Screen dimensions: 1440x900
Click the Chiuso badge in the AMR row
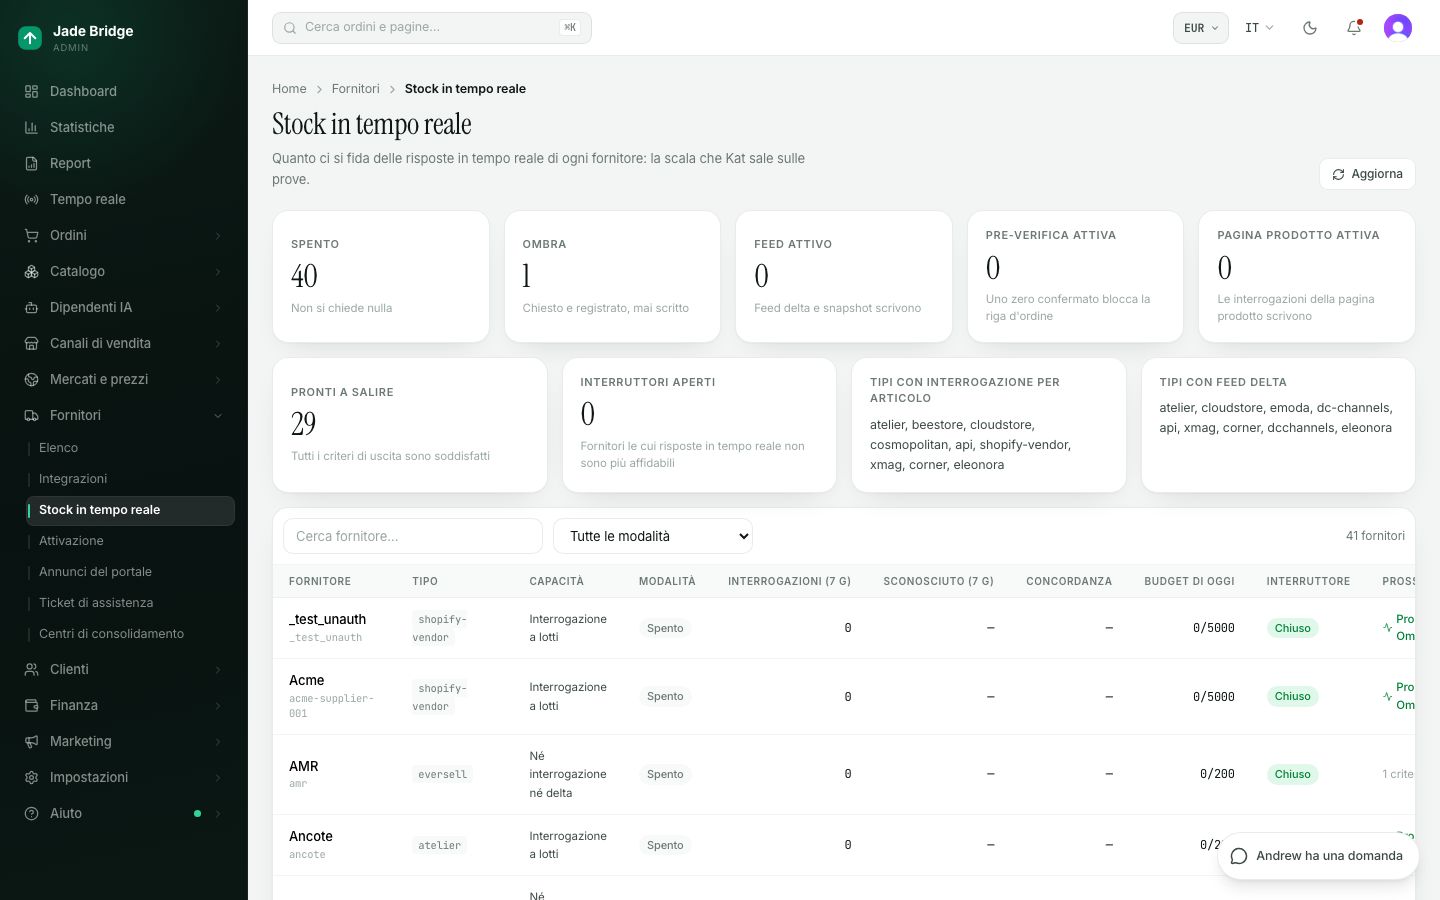pos(1292,774)
